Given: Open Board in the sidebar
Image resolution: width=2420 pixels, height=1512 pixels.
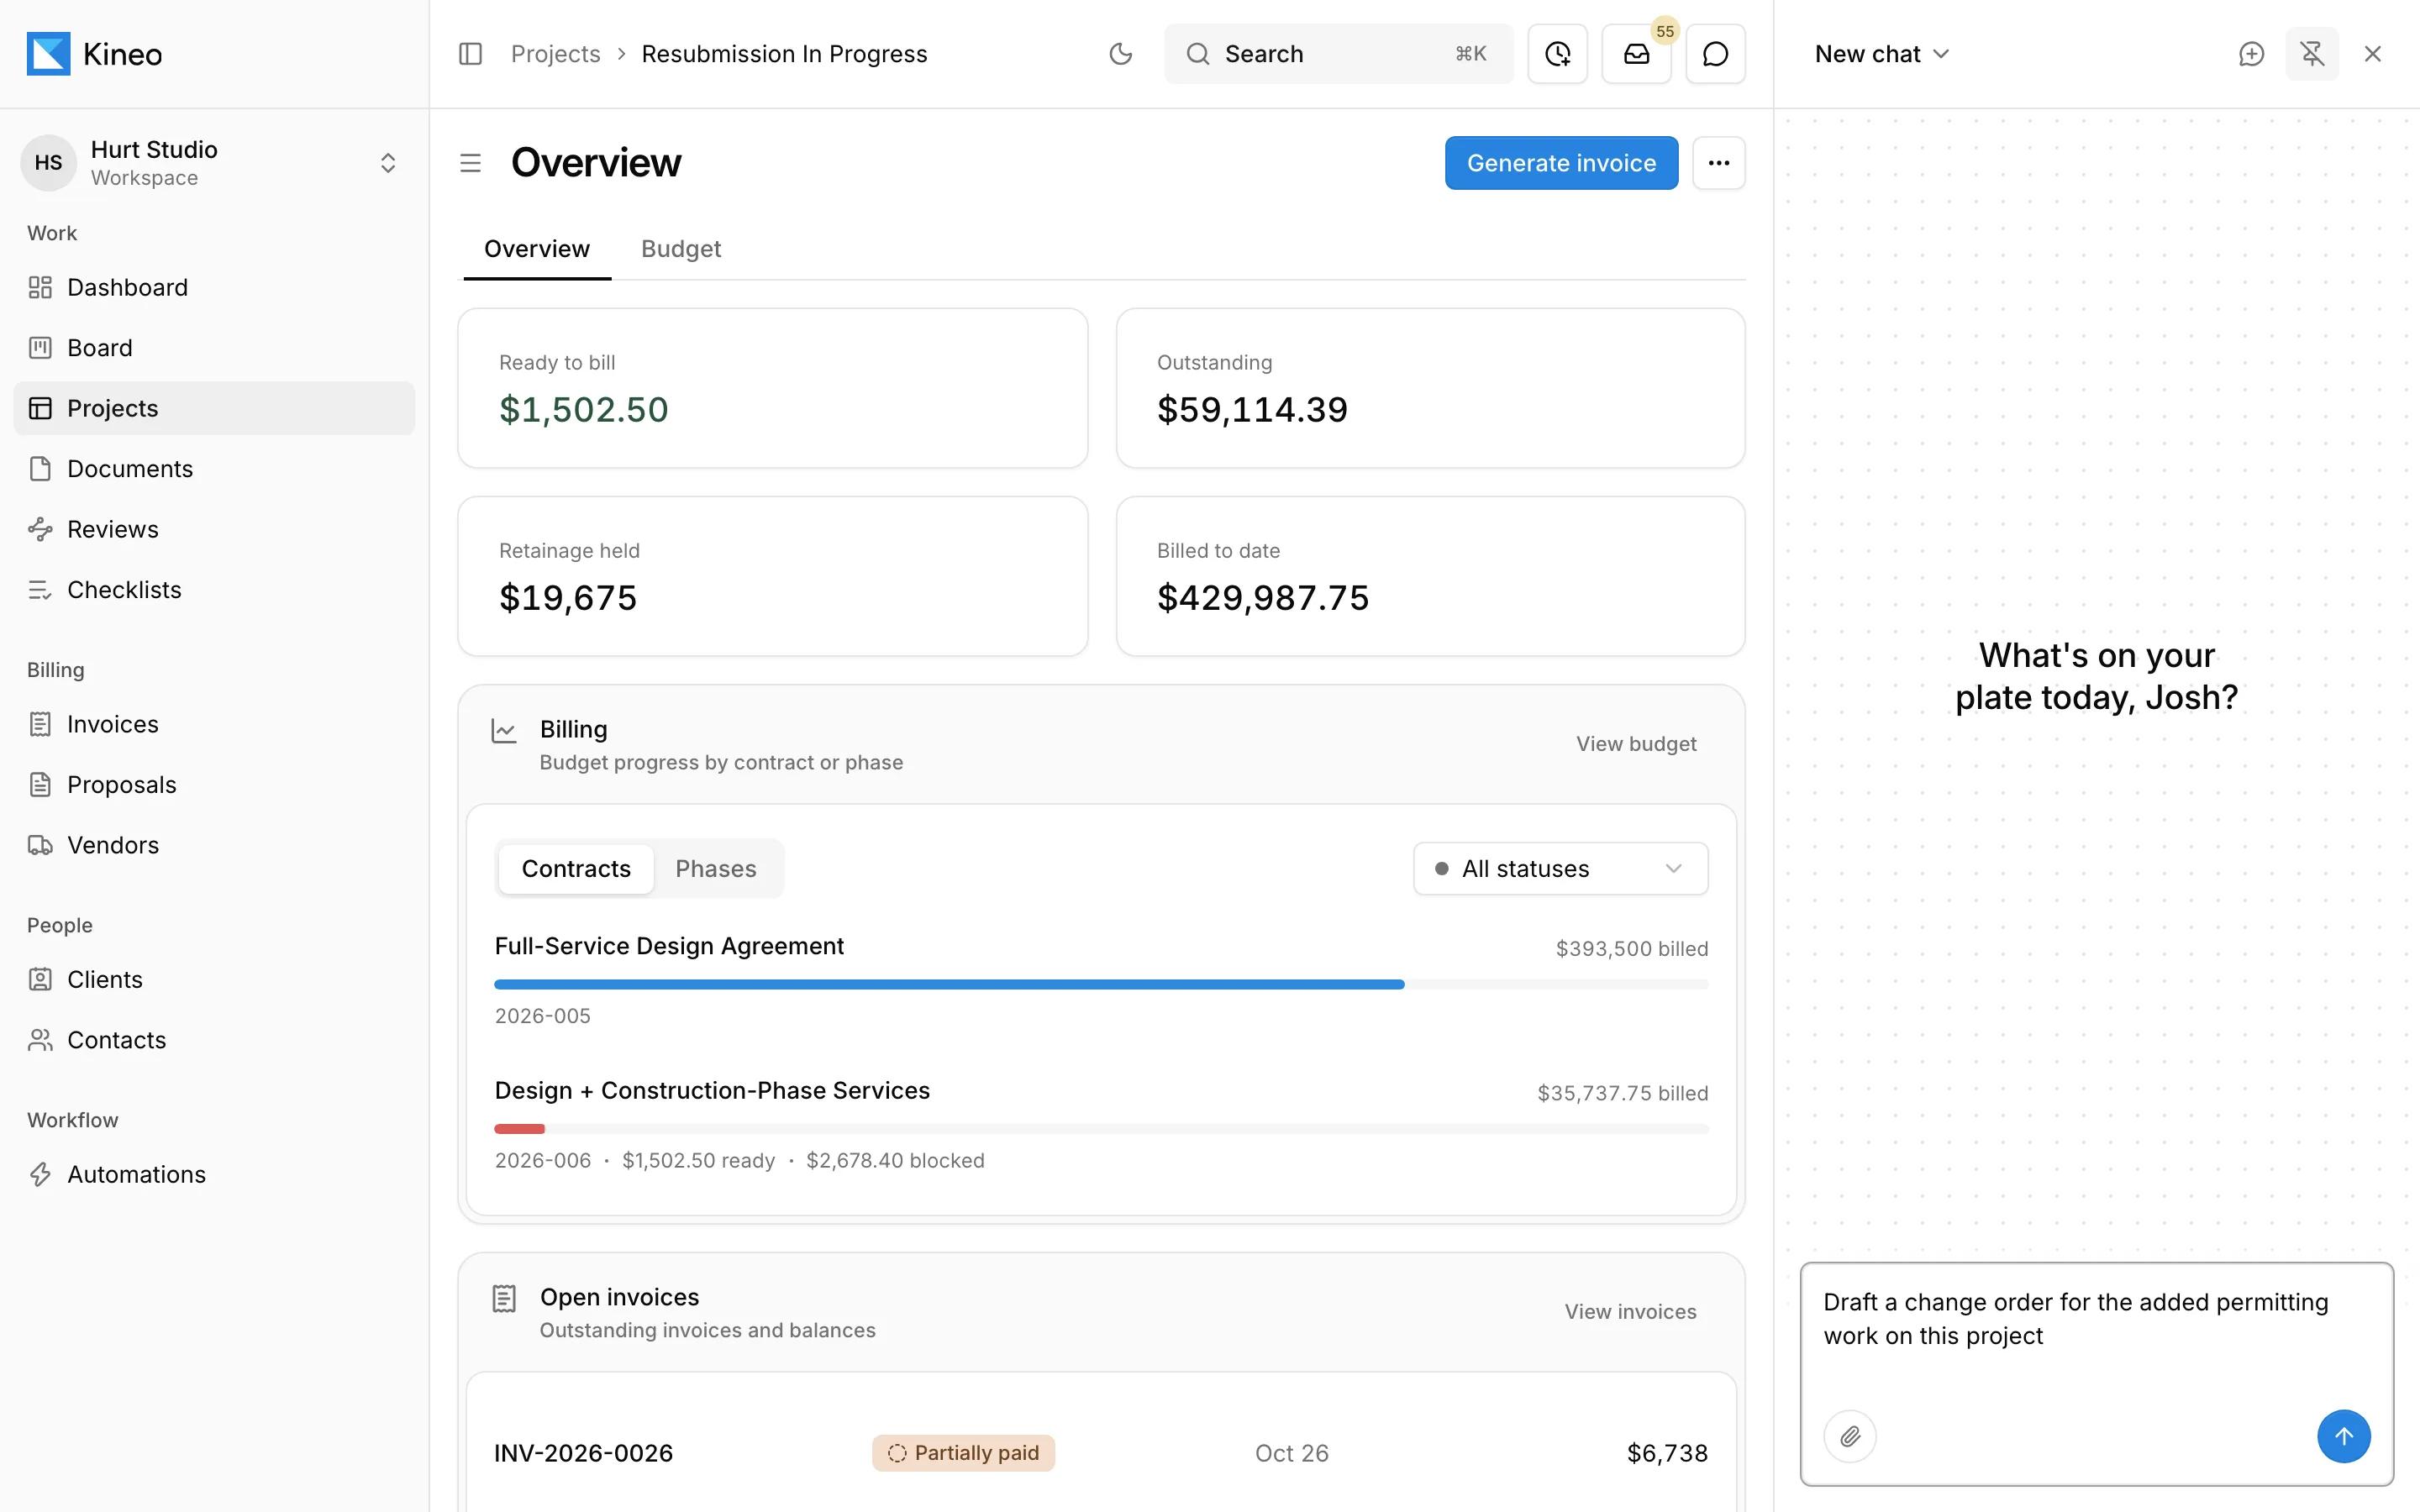Looking at the screenshot, I should (214, 348).
